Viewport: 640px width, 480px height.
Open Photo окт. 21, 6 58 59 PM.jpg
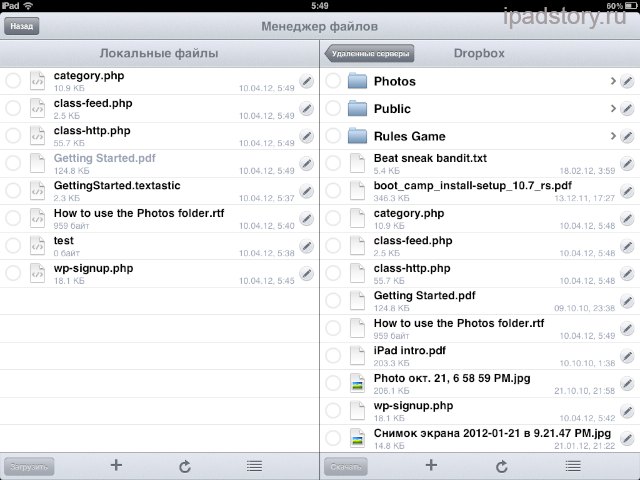[x=480, y=384]
